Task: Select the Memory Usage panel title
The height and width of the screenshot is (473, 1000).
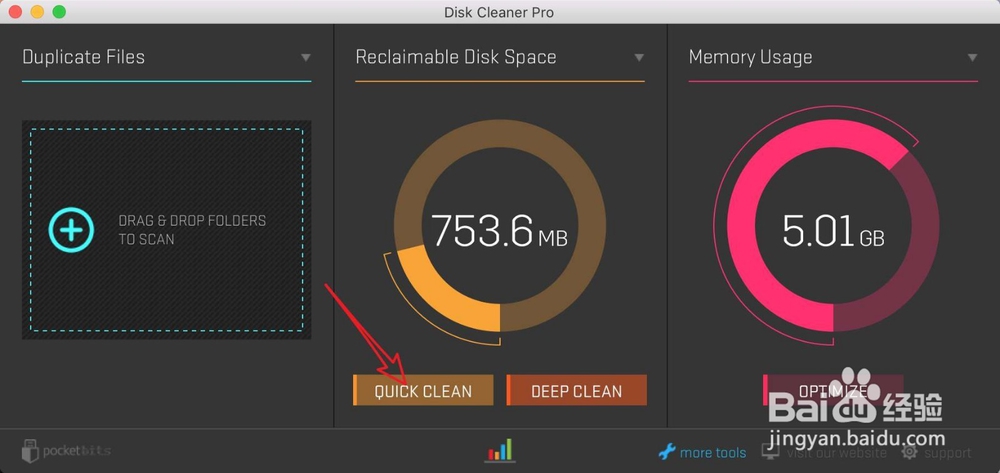Action: (x=750, y=57)
